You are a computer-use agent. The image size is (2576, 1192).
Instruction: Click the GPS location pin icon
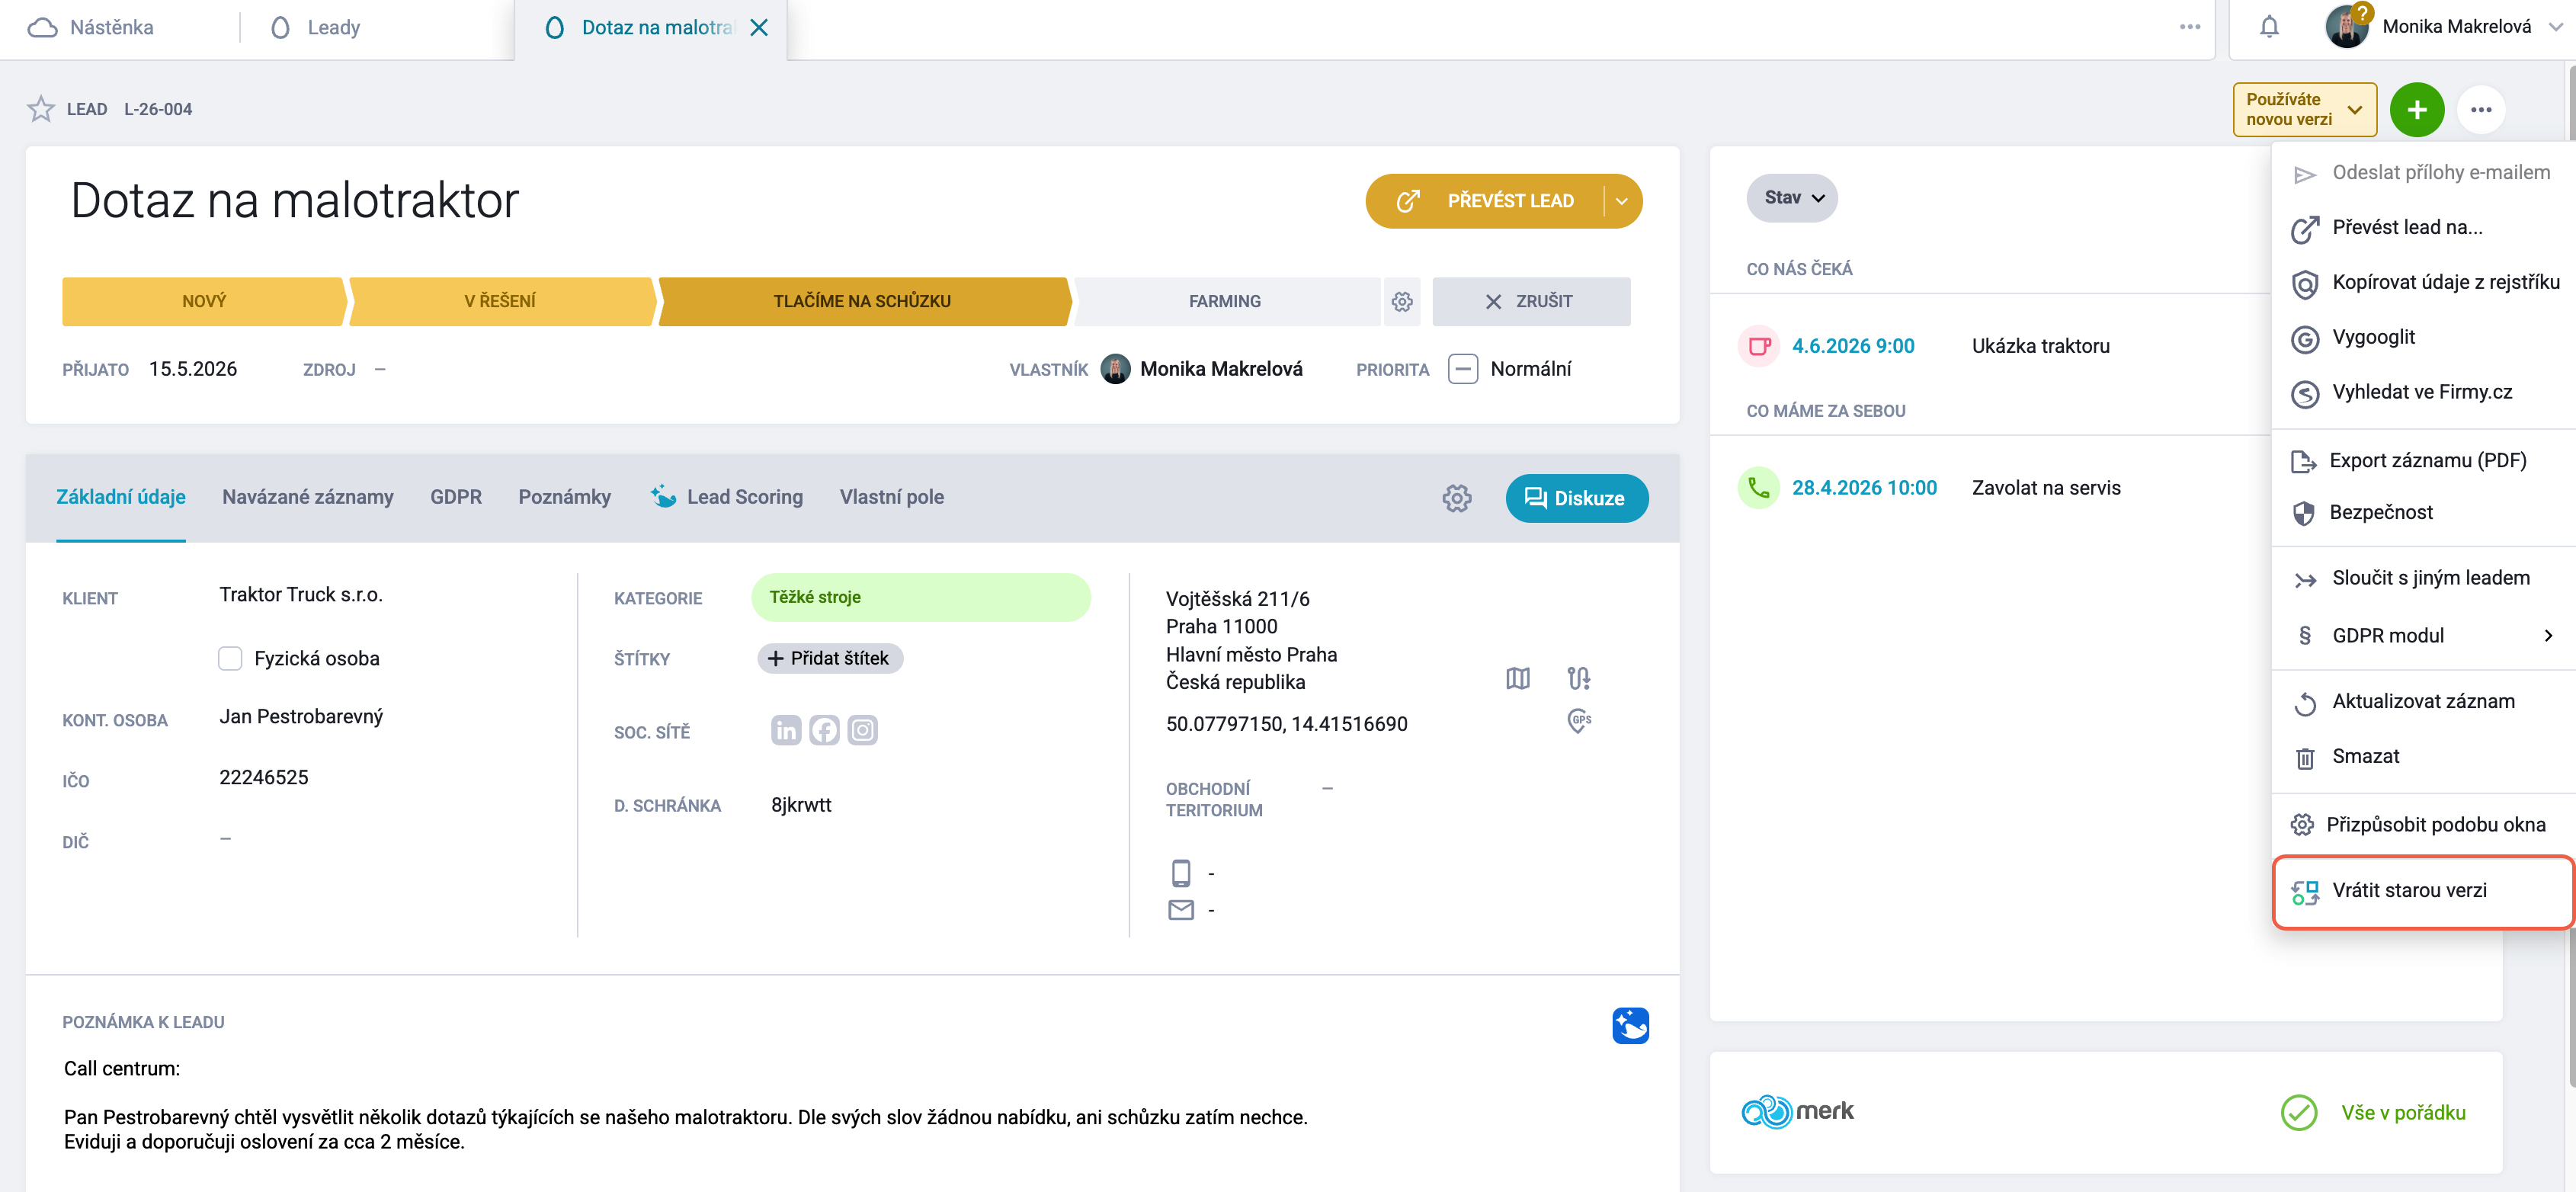1579,720
